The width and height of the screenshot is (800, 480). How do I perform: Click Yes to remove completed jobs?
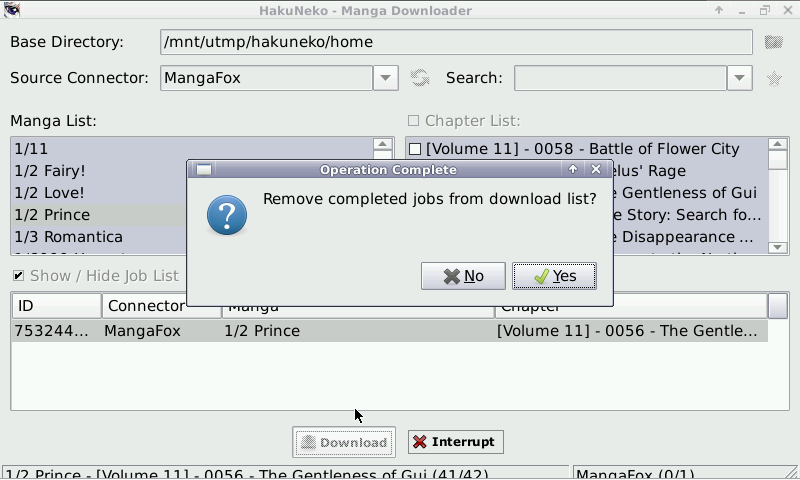point(555,276)
